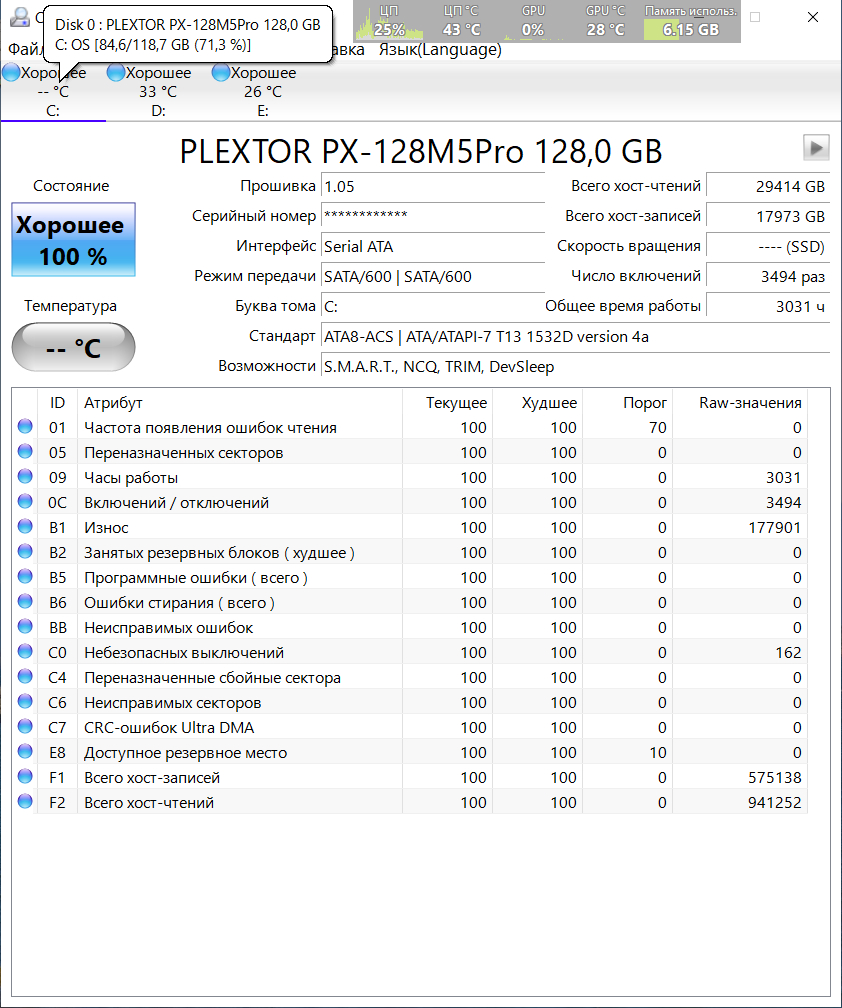The width and height of the screenshot is (842, 1008).
Task: Click raw value 162 for unsafe shutdowns
Action: pos(788,652)
